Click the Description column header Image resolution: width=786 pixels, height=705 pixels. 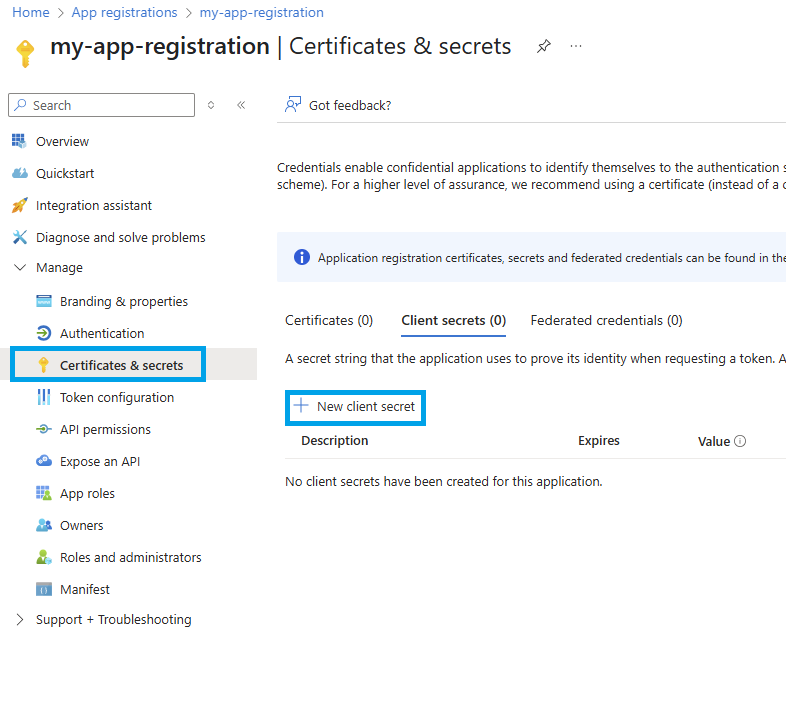point(334,441)
